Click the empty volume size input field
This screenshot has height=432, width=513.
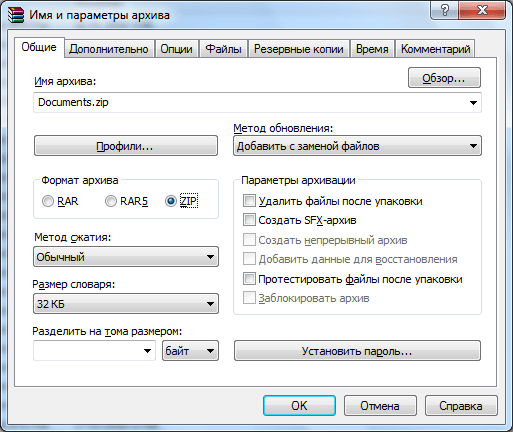pyautogui.click(x=94, y=351)
